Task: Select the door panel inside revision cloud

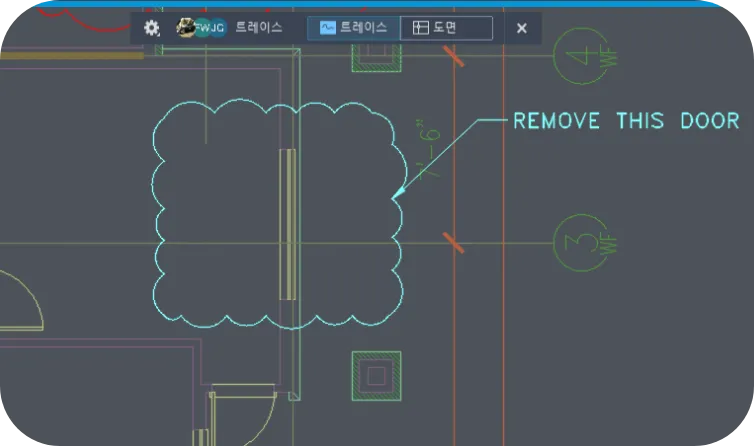Action: (x=288, y=224)
